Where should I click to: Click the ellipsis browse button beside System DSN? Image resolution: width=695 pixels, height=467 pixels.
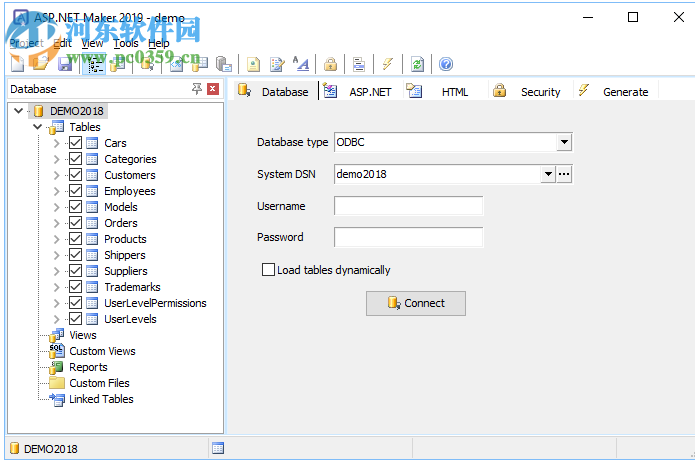564,174
